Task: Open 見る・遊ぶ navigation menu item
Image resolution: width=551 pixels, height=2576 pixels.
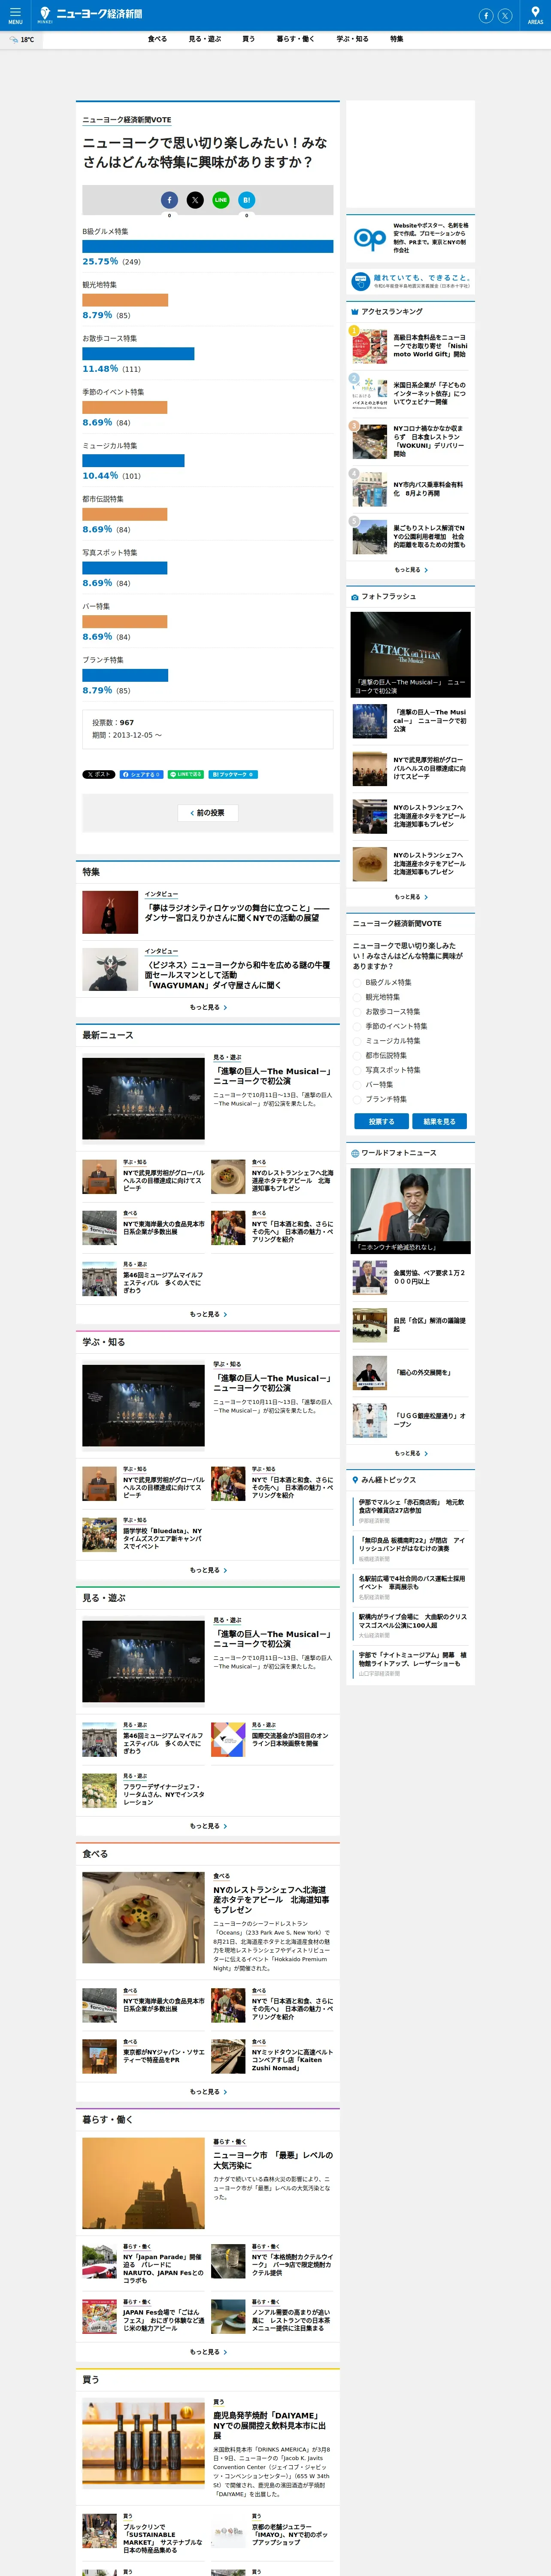Action: (x=205, y=39)
